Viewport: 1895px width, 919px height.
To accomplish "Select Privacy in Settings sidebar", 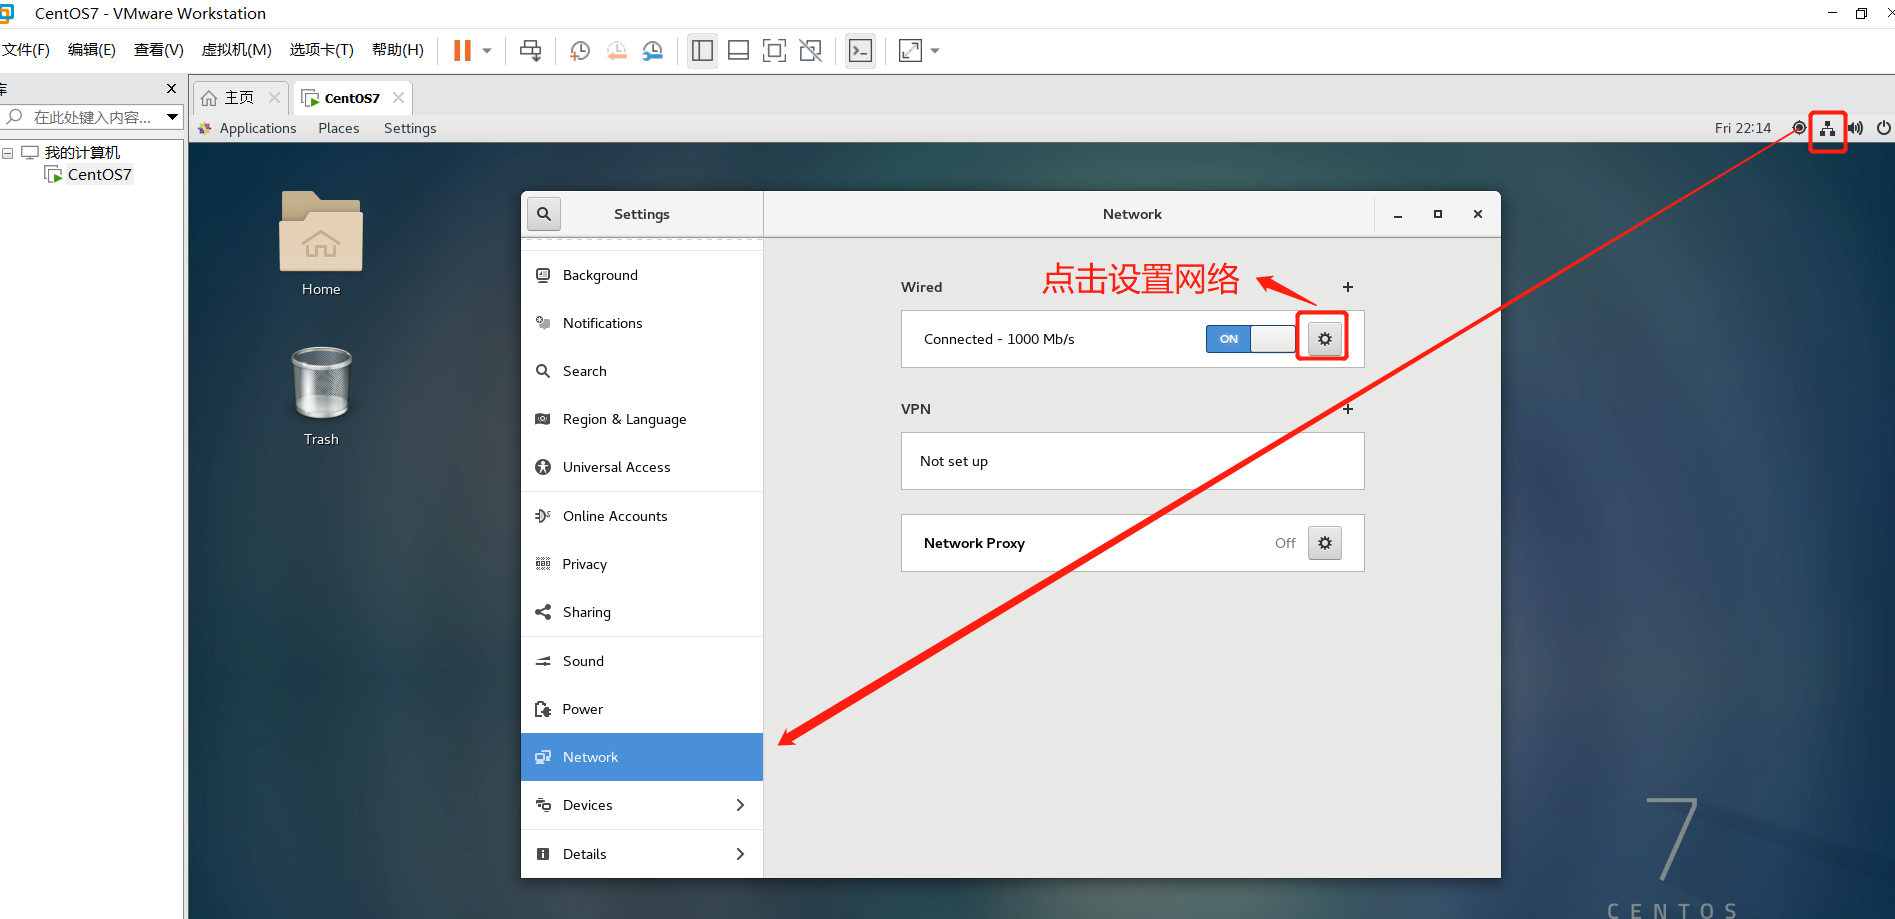I will pos(642,564).
